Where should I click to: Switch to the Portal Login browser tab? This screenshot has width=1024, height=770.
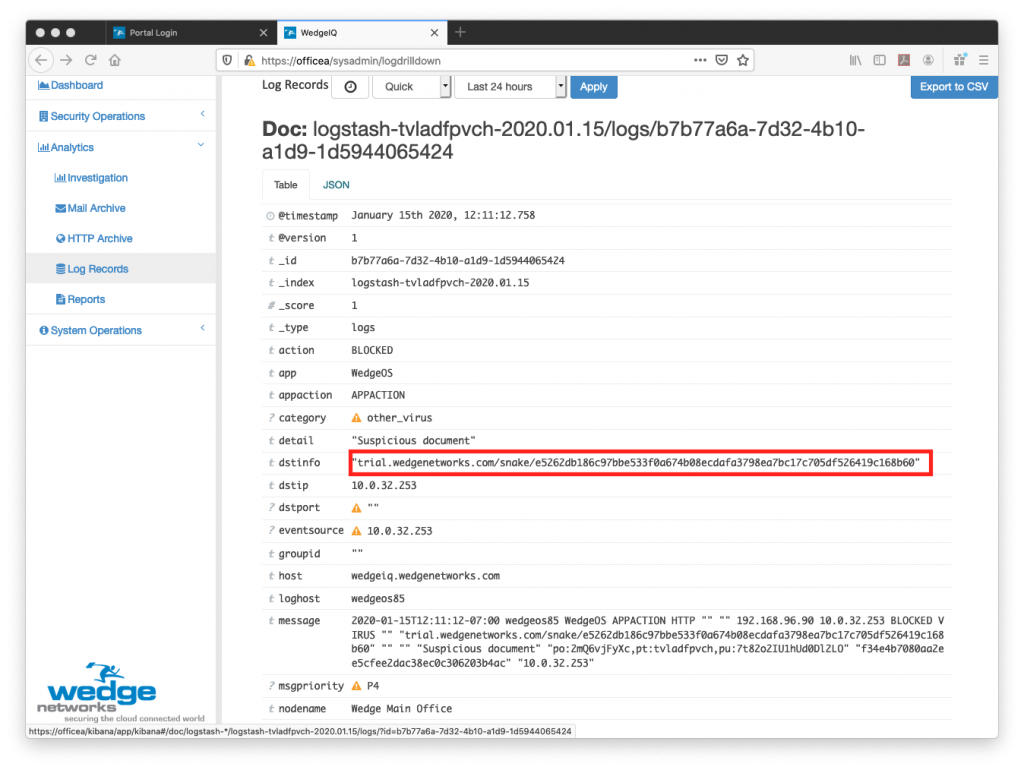pos(190,33)
